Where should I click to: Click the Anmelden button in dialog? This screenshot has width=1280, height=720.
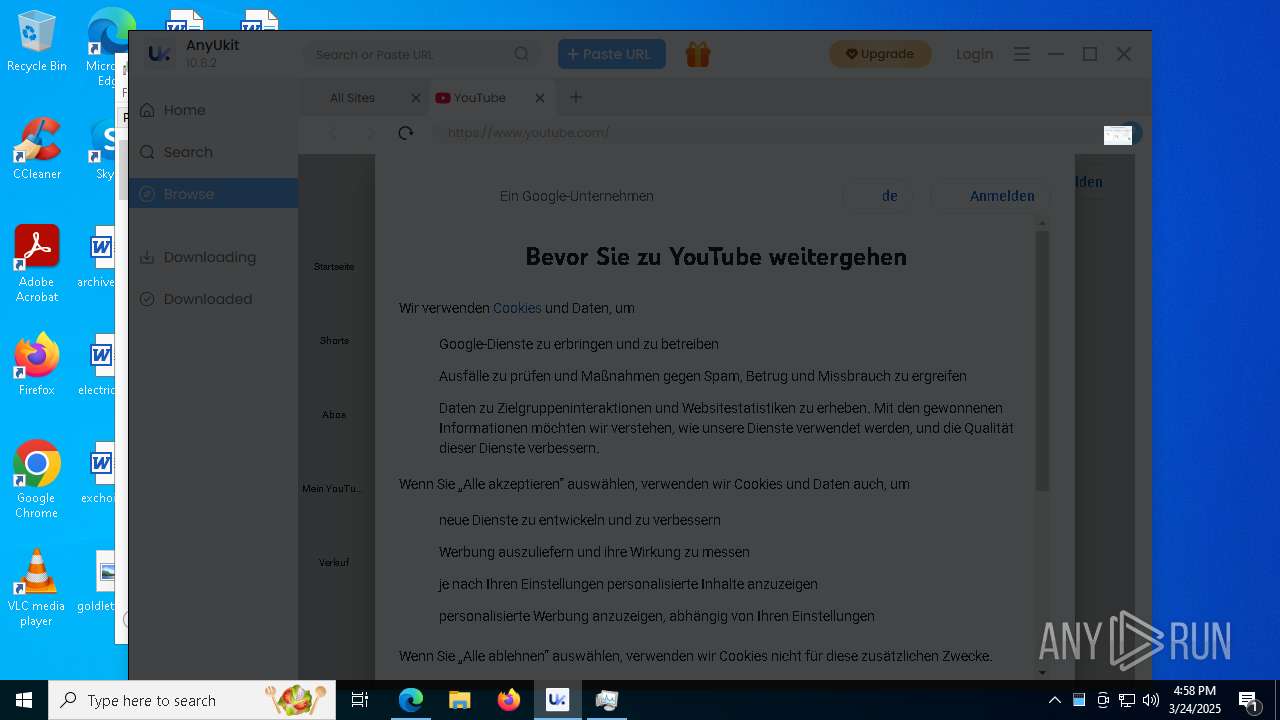[991, 196]
